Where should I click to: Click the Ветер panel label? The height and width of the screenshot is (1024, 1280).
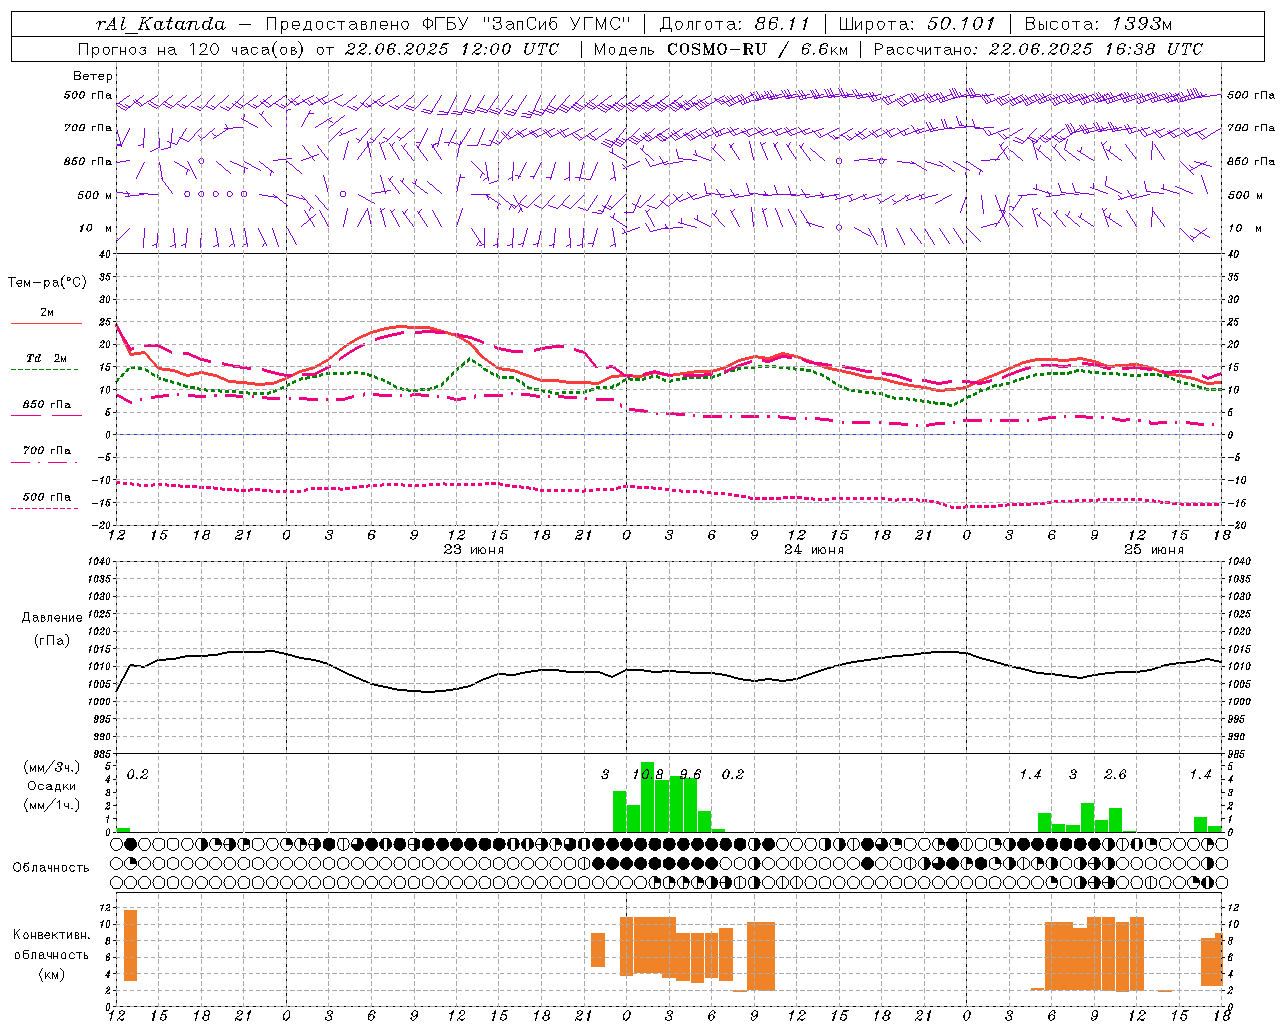pos(92,76)
